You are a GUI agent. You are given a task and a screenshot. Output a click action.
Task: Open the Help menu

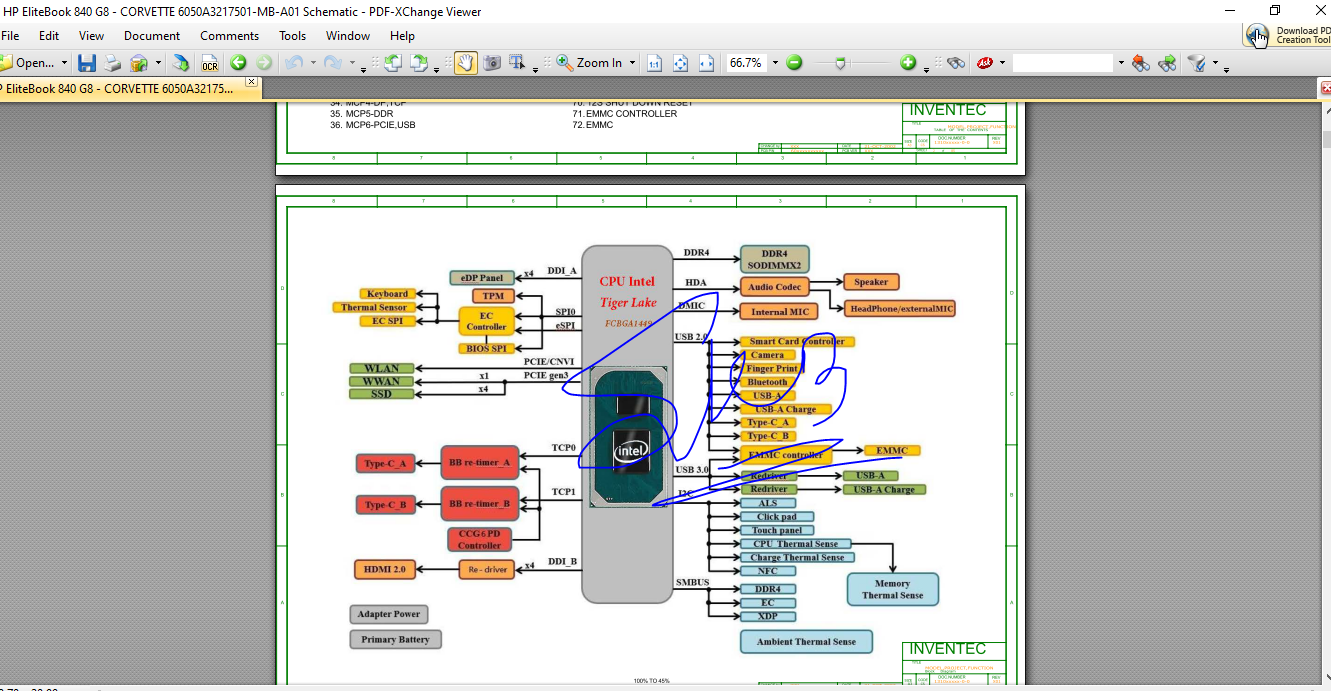coord(402,36)
